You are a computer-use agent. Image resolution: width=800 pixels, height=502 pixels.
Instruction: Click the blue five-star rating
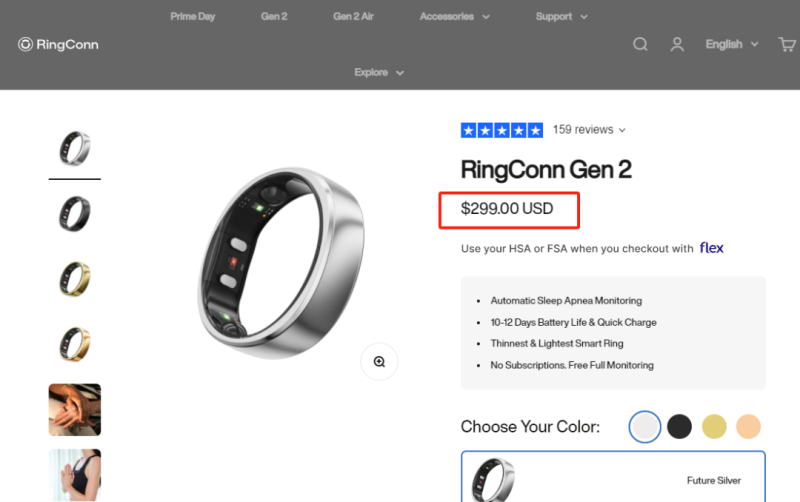[x=502, y=130]
